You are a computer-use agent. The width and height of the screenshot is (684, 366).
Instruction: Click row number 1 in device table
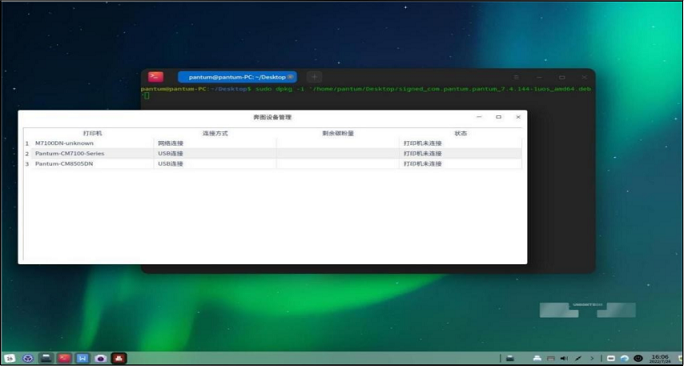pyautogui.click(x=27, y=143)
